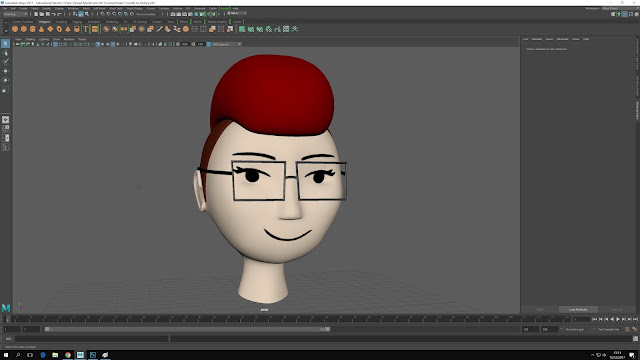Toggle Snap to Curves magnet icon

(x=108, y=14)
